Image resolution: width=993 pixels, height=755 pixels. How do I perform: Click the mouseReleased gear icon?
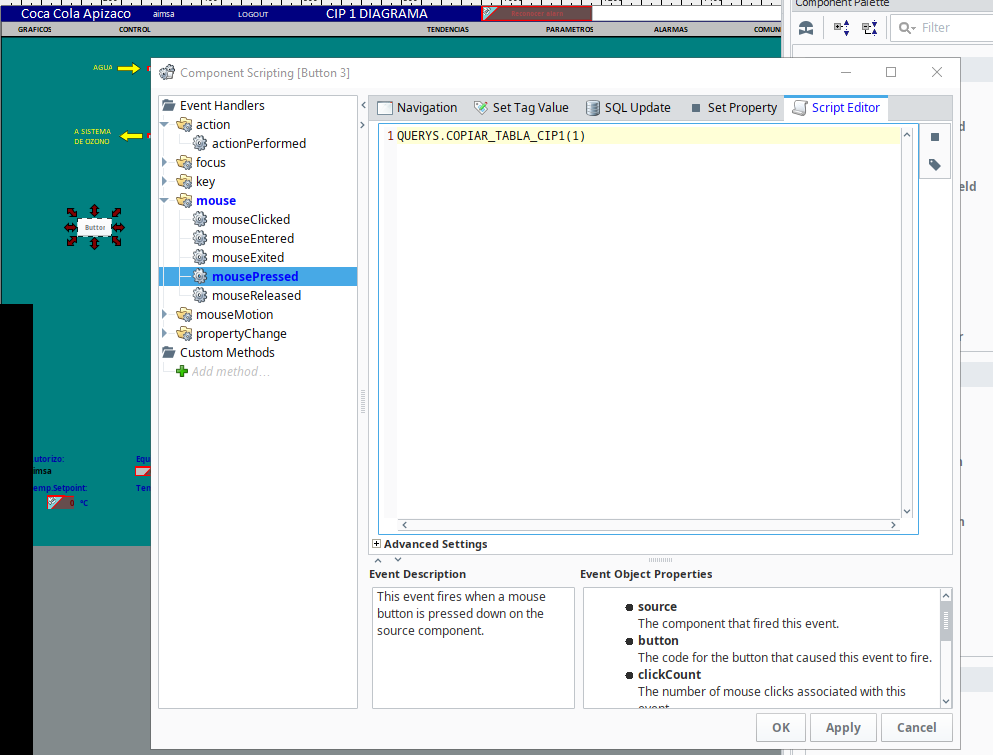coord(200,296)
